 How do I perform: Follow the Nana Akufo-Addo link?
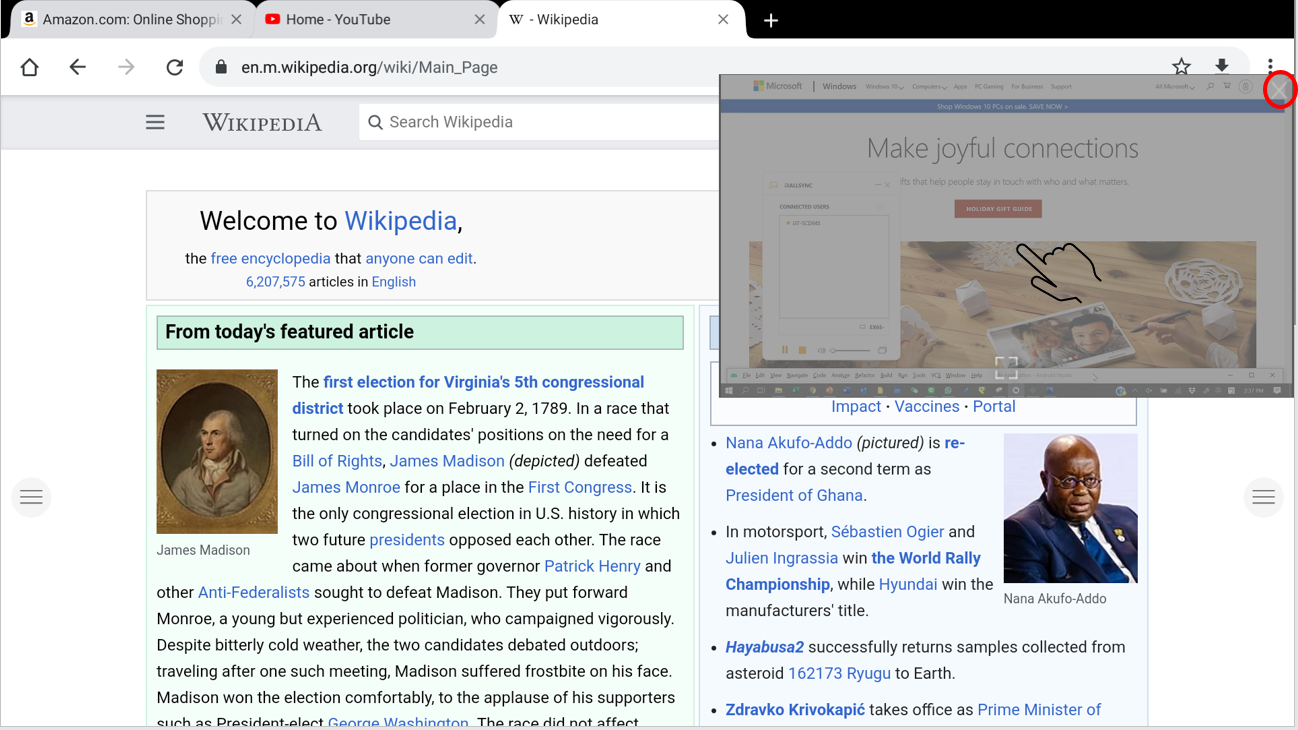pyautogui.click(x=789, y=443)
